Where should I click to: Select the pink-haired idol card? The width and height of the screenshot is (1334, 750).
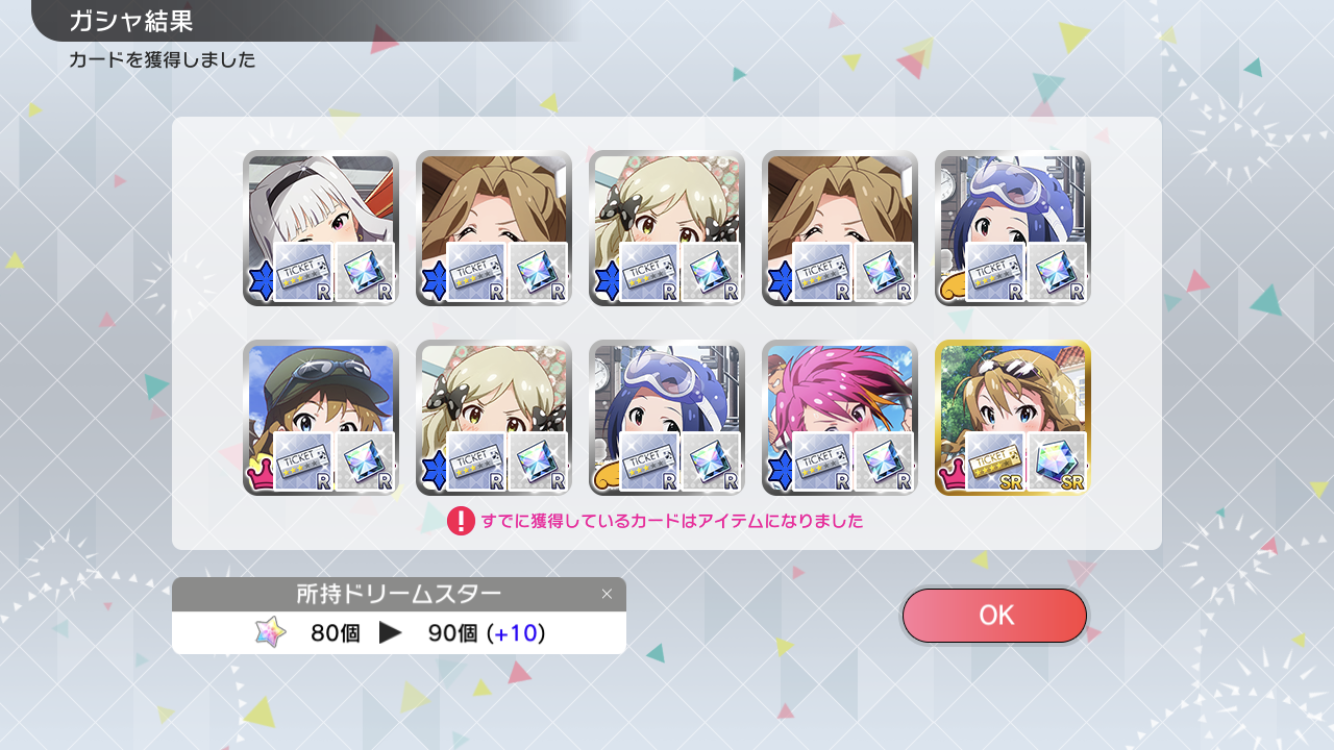840,418
